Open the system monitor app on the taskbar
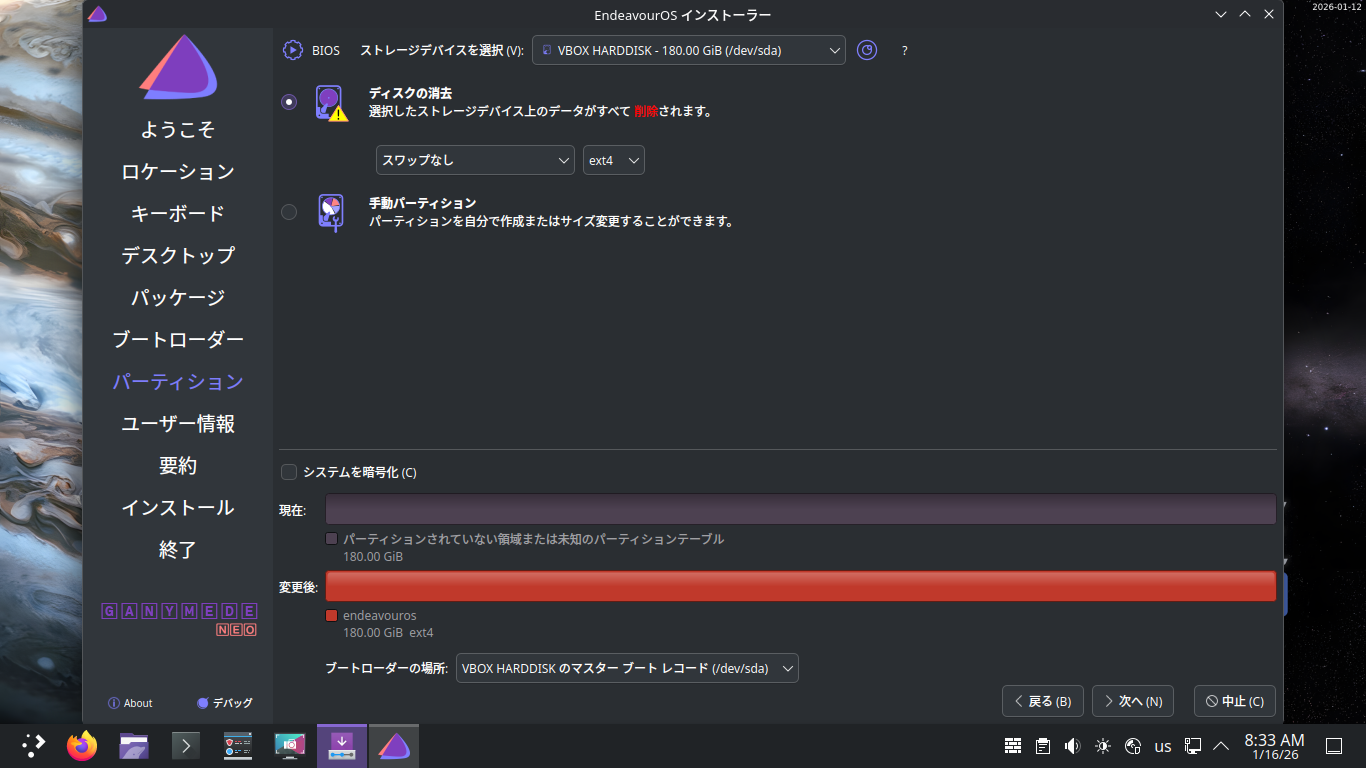 click(x=238, y=745)
